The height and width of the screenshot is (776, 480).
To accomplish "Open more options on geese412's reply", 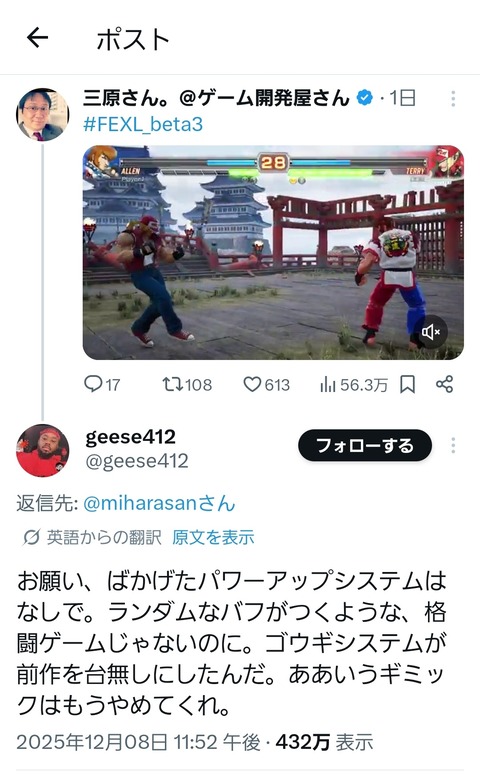I will point(453,445).
